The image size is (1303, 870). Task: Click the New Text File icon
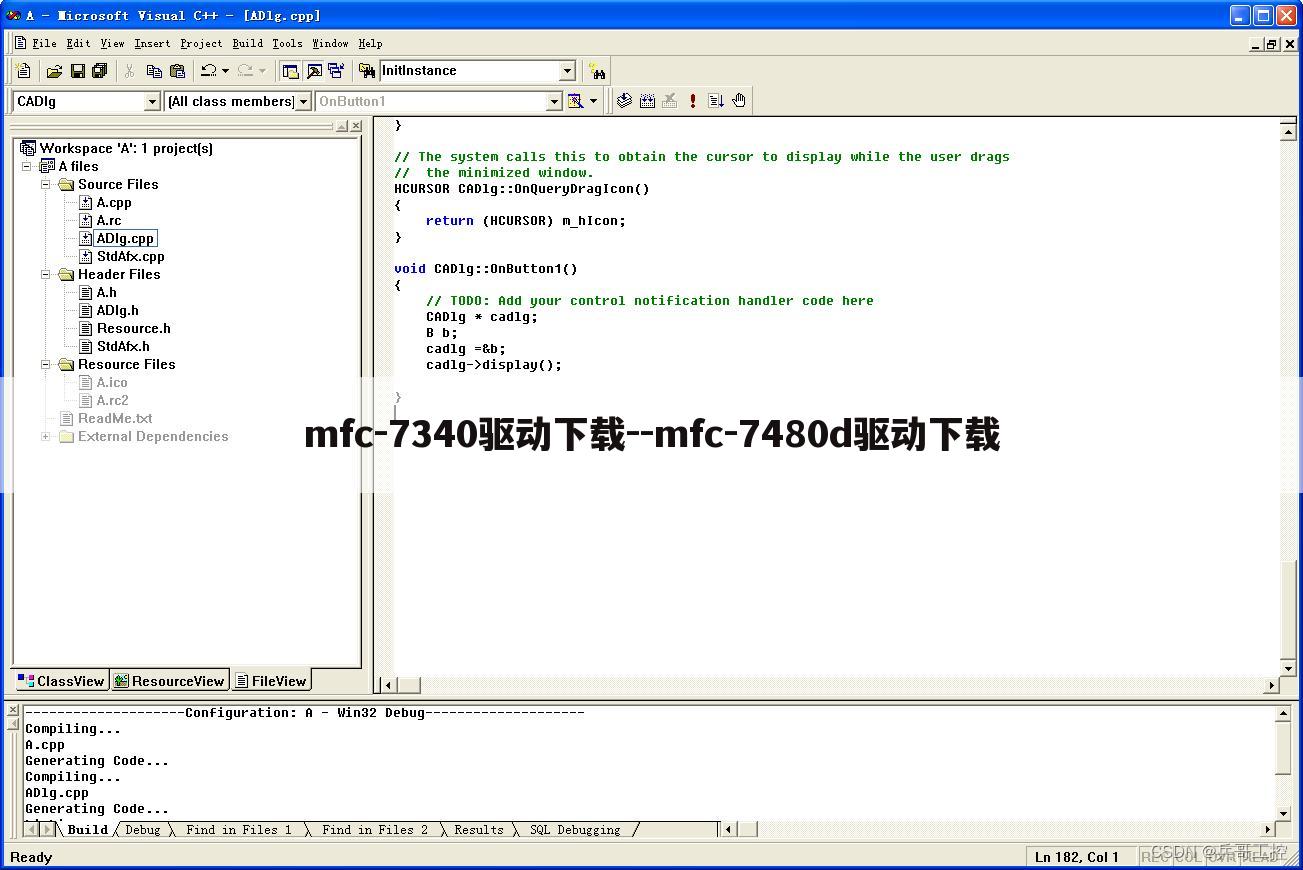point(23,71)
